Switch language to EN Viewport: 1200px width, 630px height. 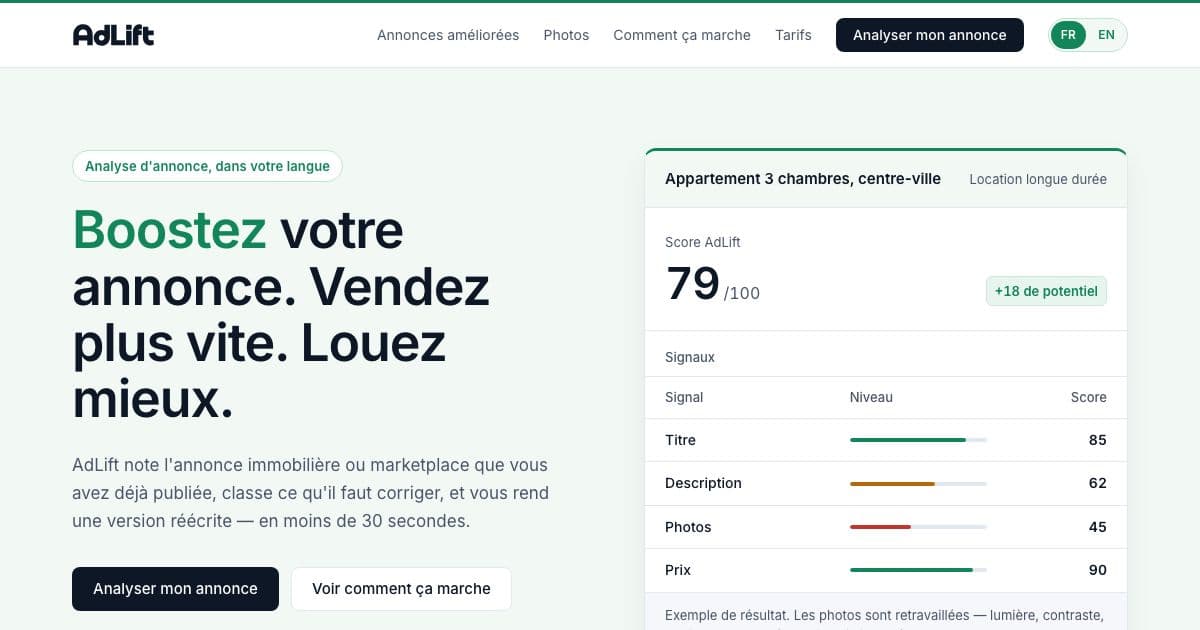(1106, 35)
